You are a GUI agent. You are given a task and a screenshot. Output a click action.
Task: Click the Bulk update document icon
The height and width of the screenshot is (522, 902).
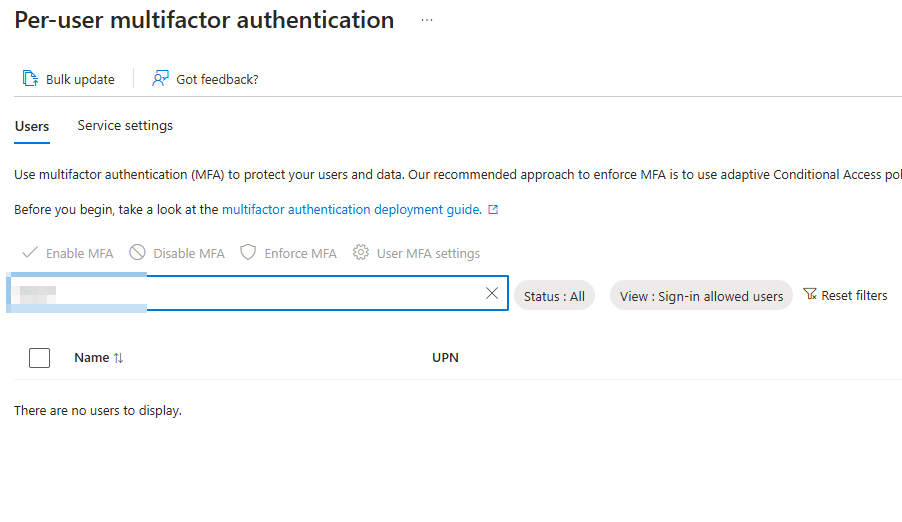pos(30,79)
